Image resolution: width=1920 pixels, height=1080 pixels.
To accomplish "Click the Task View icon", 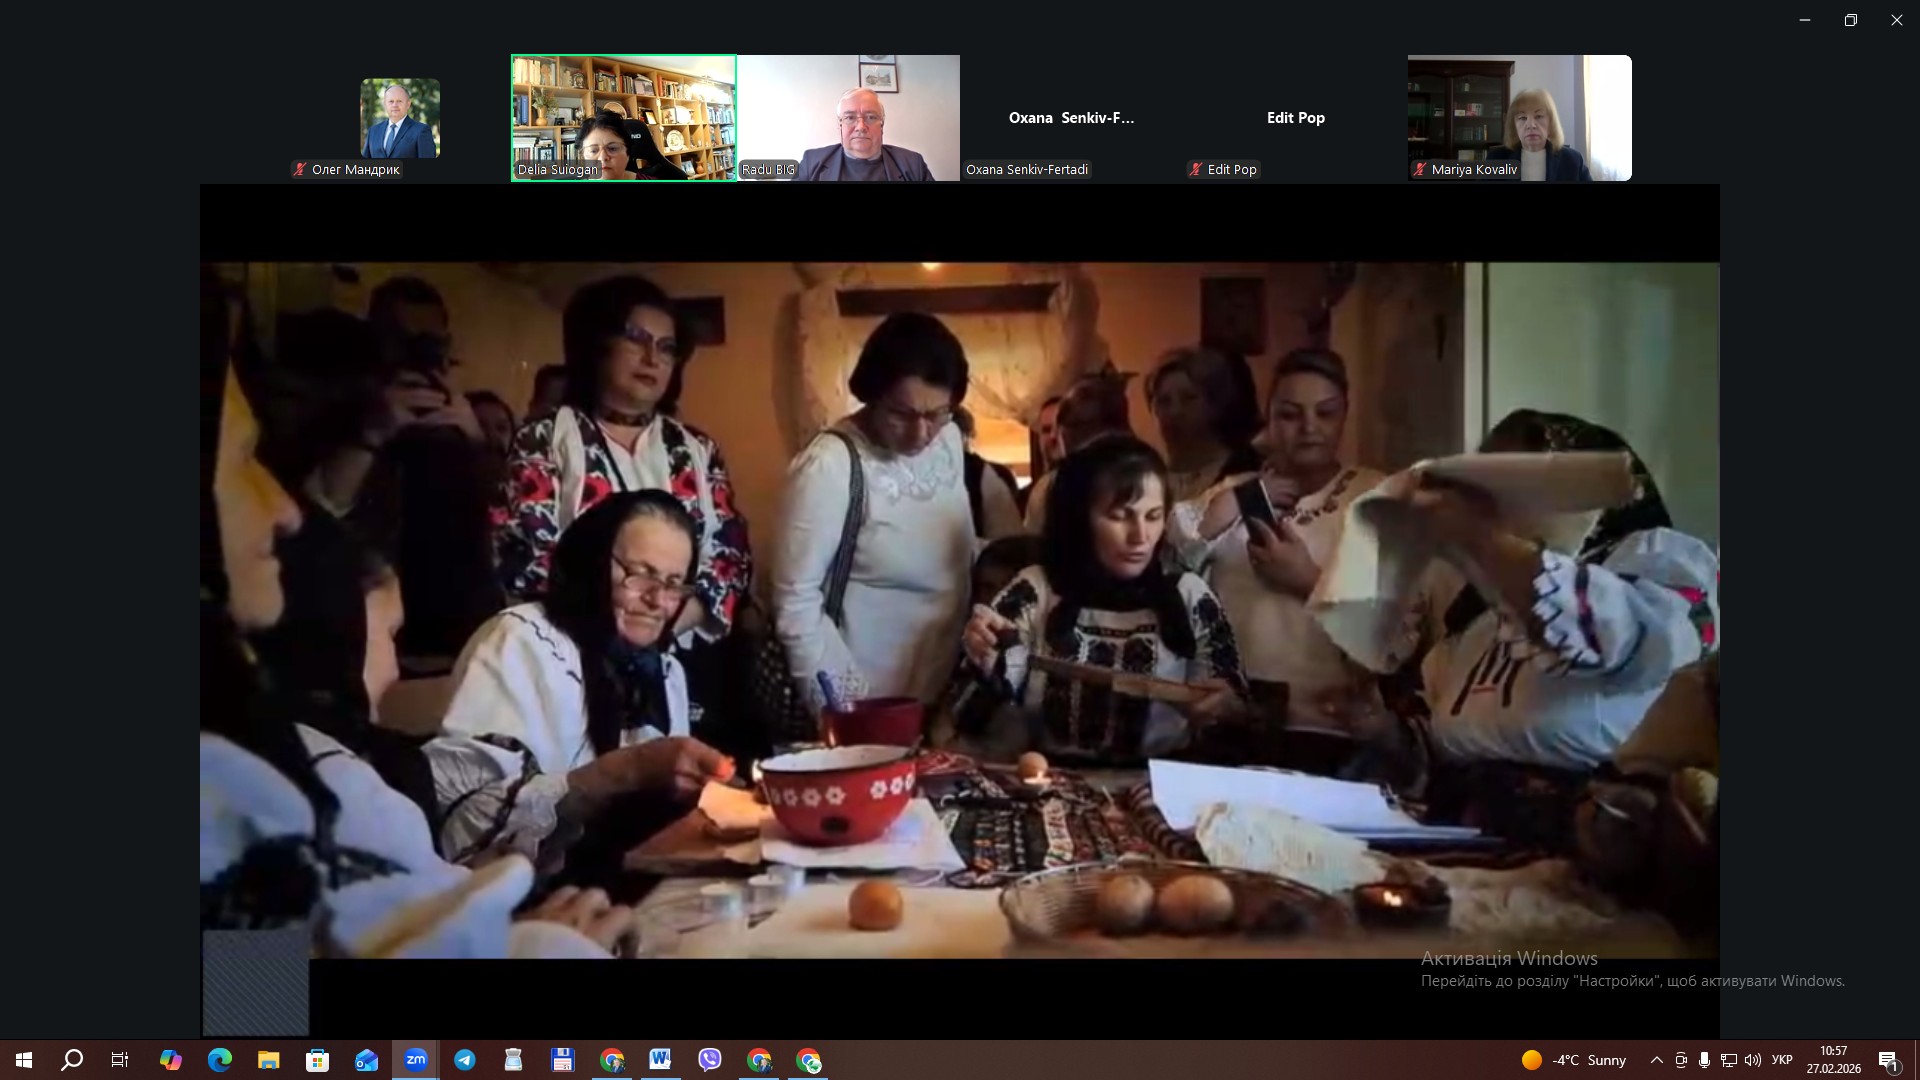I will click(x=120, y=1060).
